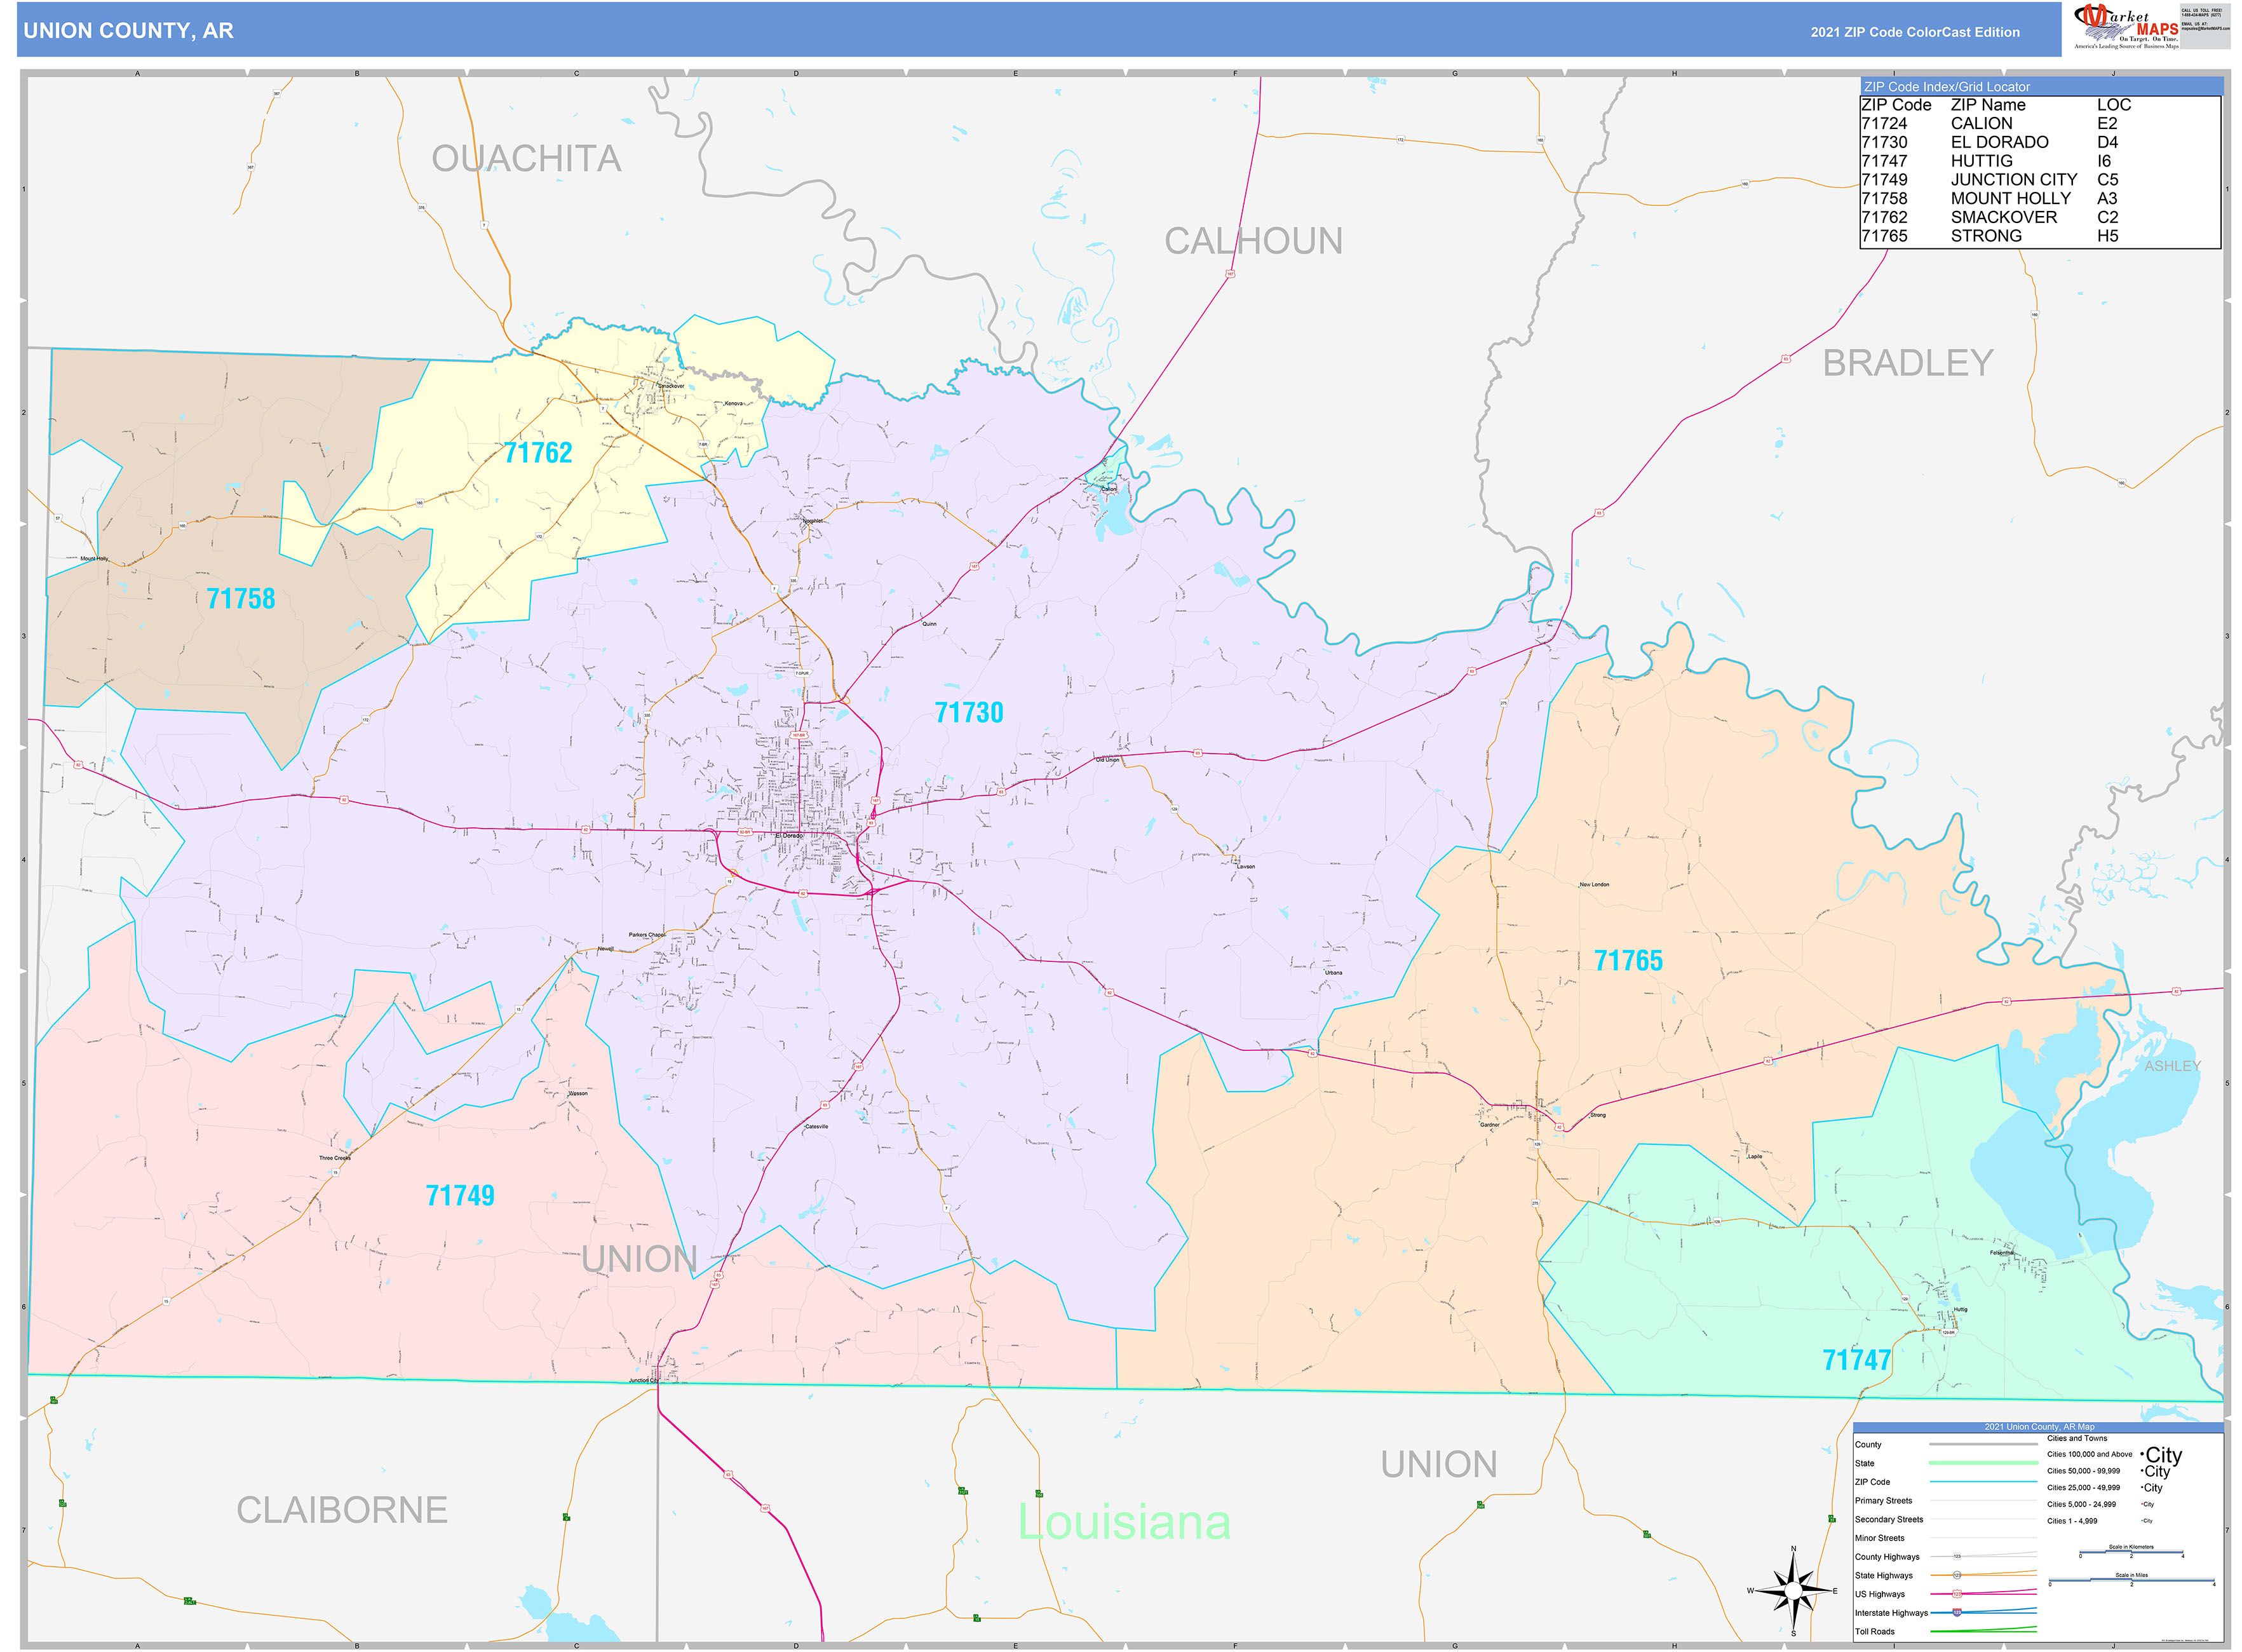
Task: Select MOUNT HOLLY in the ZIP index table
Action: coord(2010,198)
